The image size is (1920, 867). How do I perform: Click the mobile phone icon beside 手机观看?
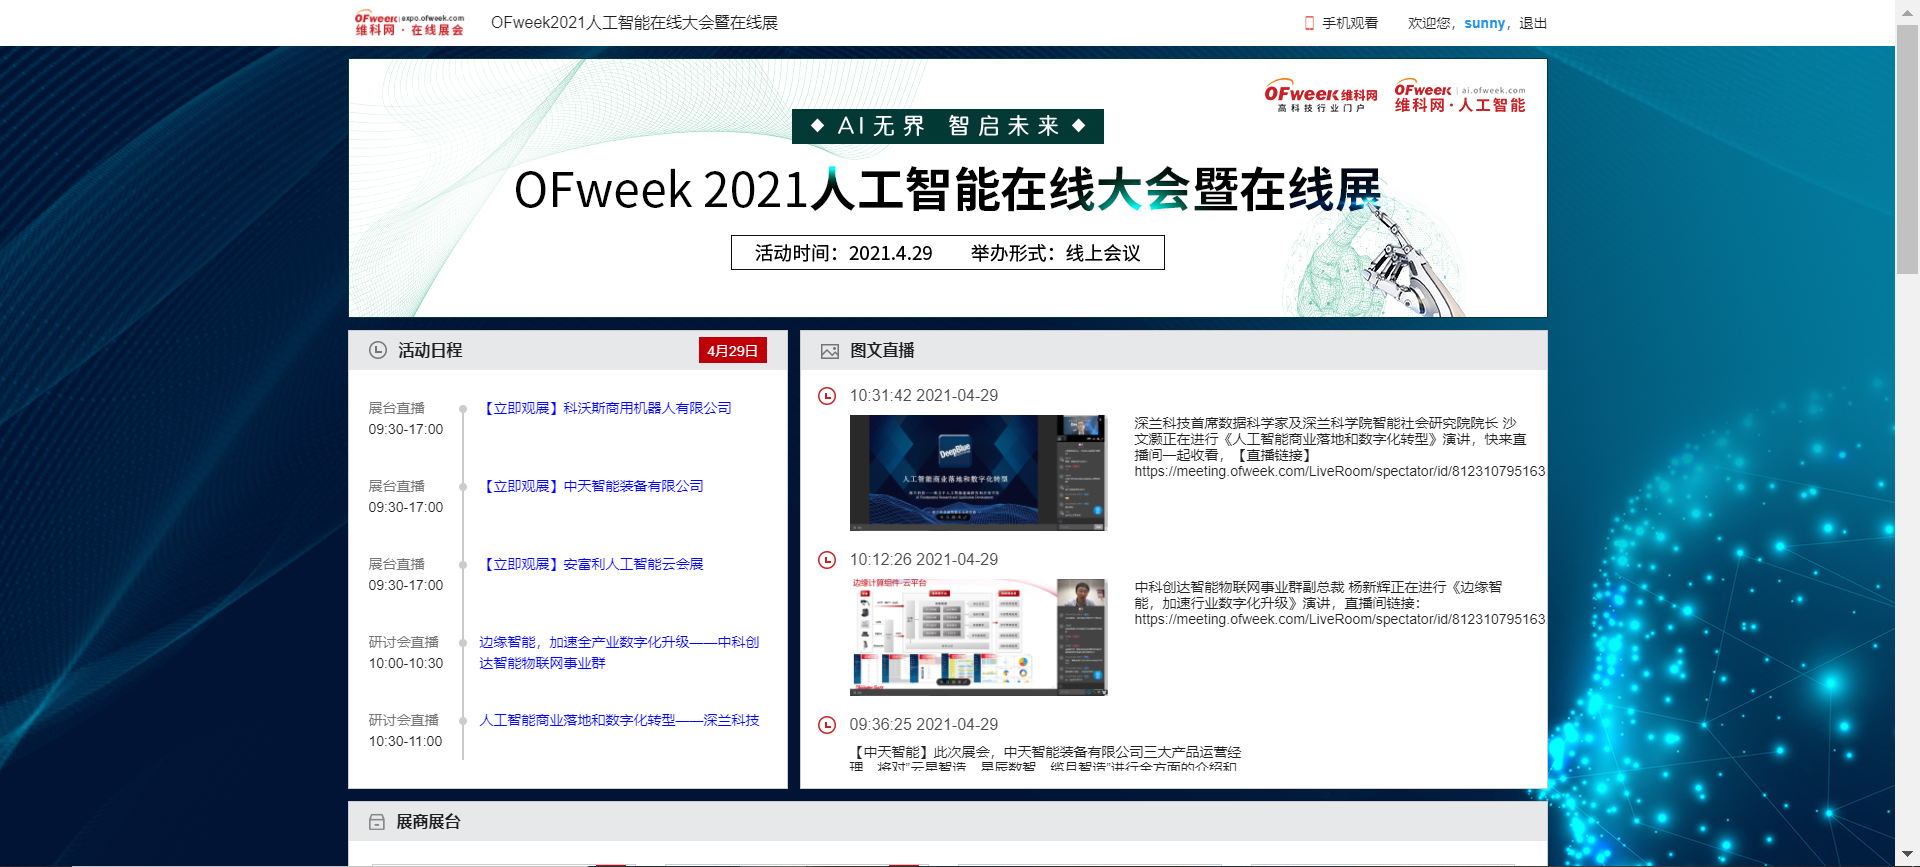coord(1309,23)
